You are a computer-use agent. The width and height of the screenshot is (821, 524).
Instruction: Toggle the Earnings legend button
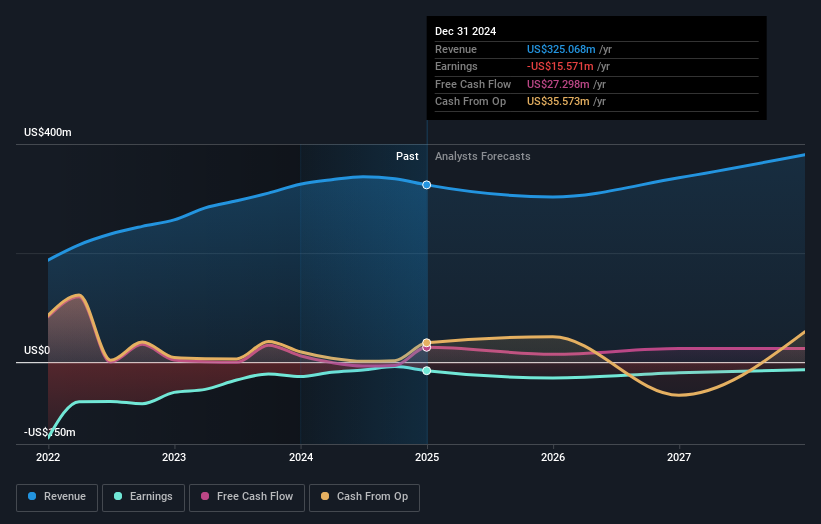point(143,497)
